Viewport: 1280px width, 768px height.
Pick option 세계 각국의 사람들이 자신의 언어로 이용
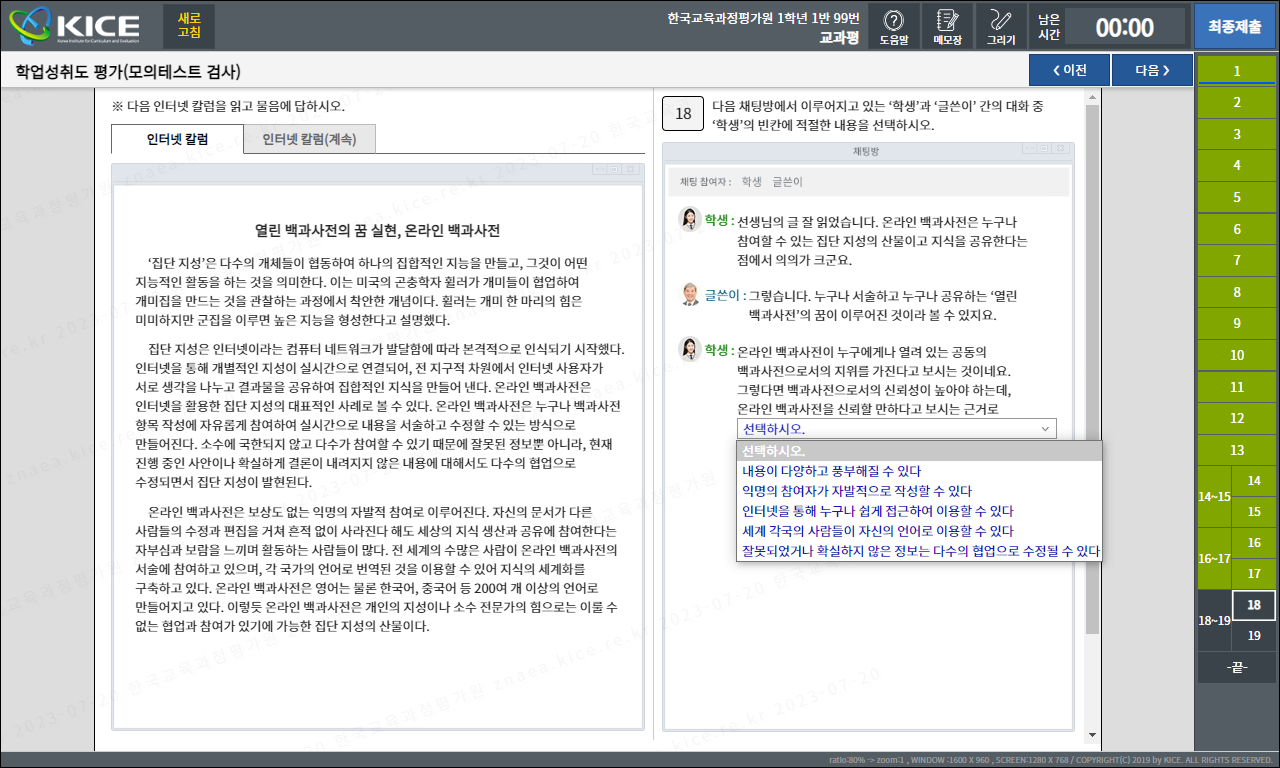(x=877, y=531)
